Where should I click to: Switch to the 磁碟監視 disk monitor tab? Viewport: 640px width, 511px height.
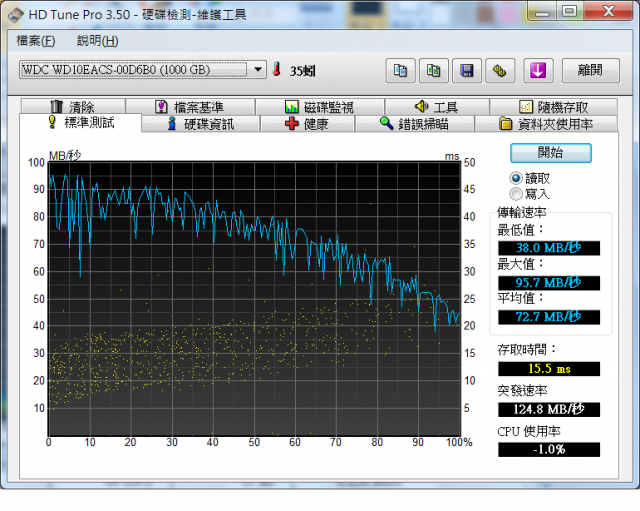click(320, 107)
